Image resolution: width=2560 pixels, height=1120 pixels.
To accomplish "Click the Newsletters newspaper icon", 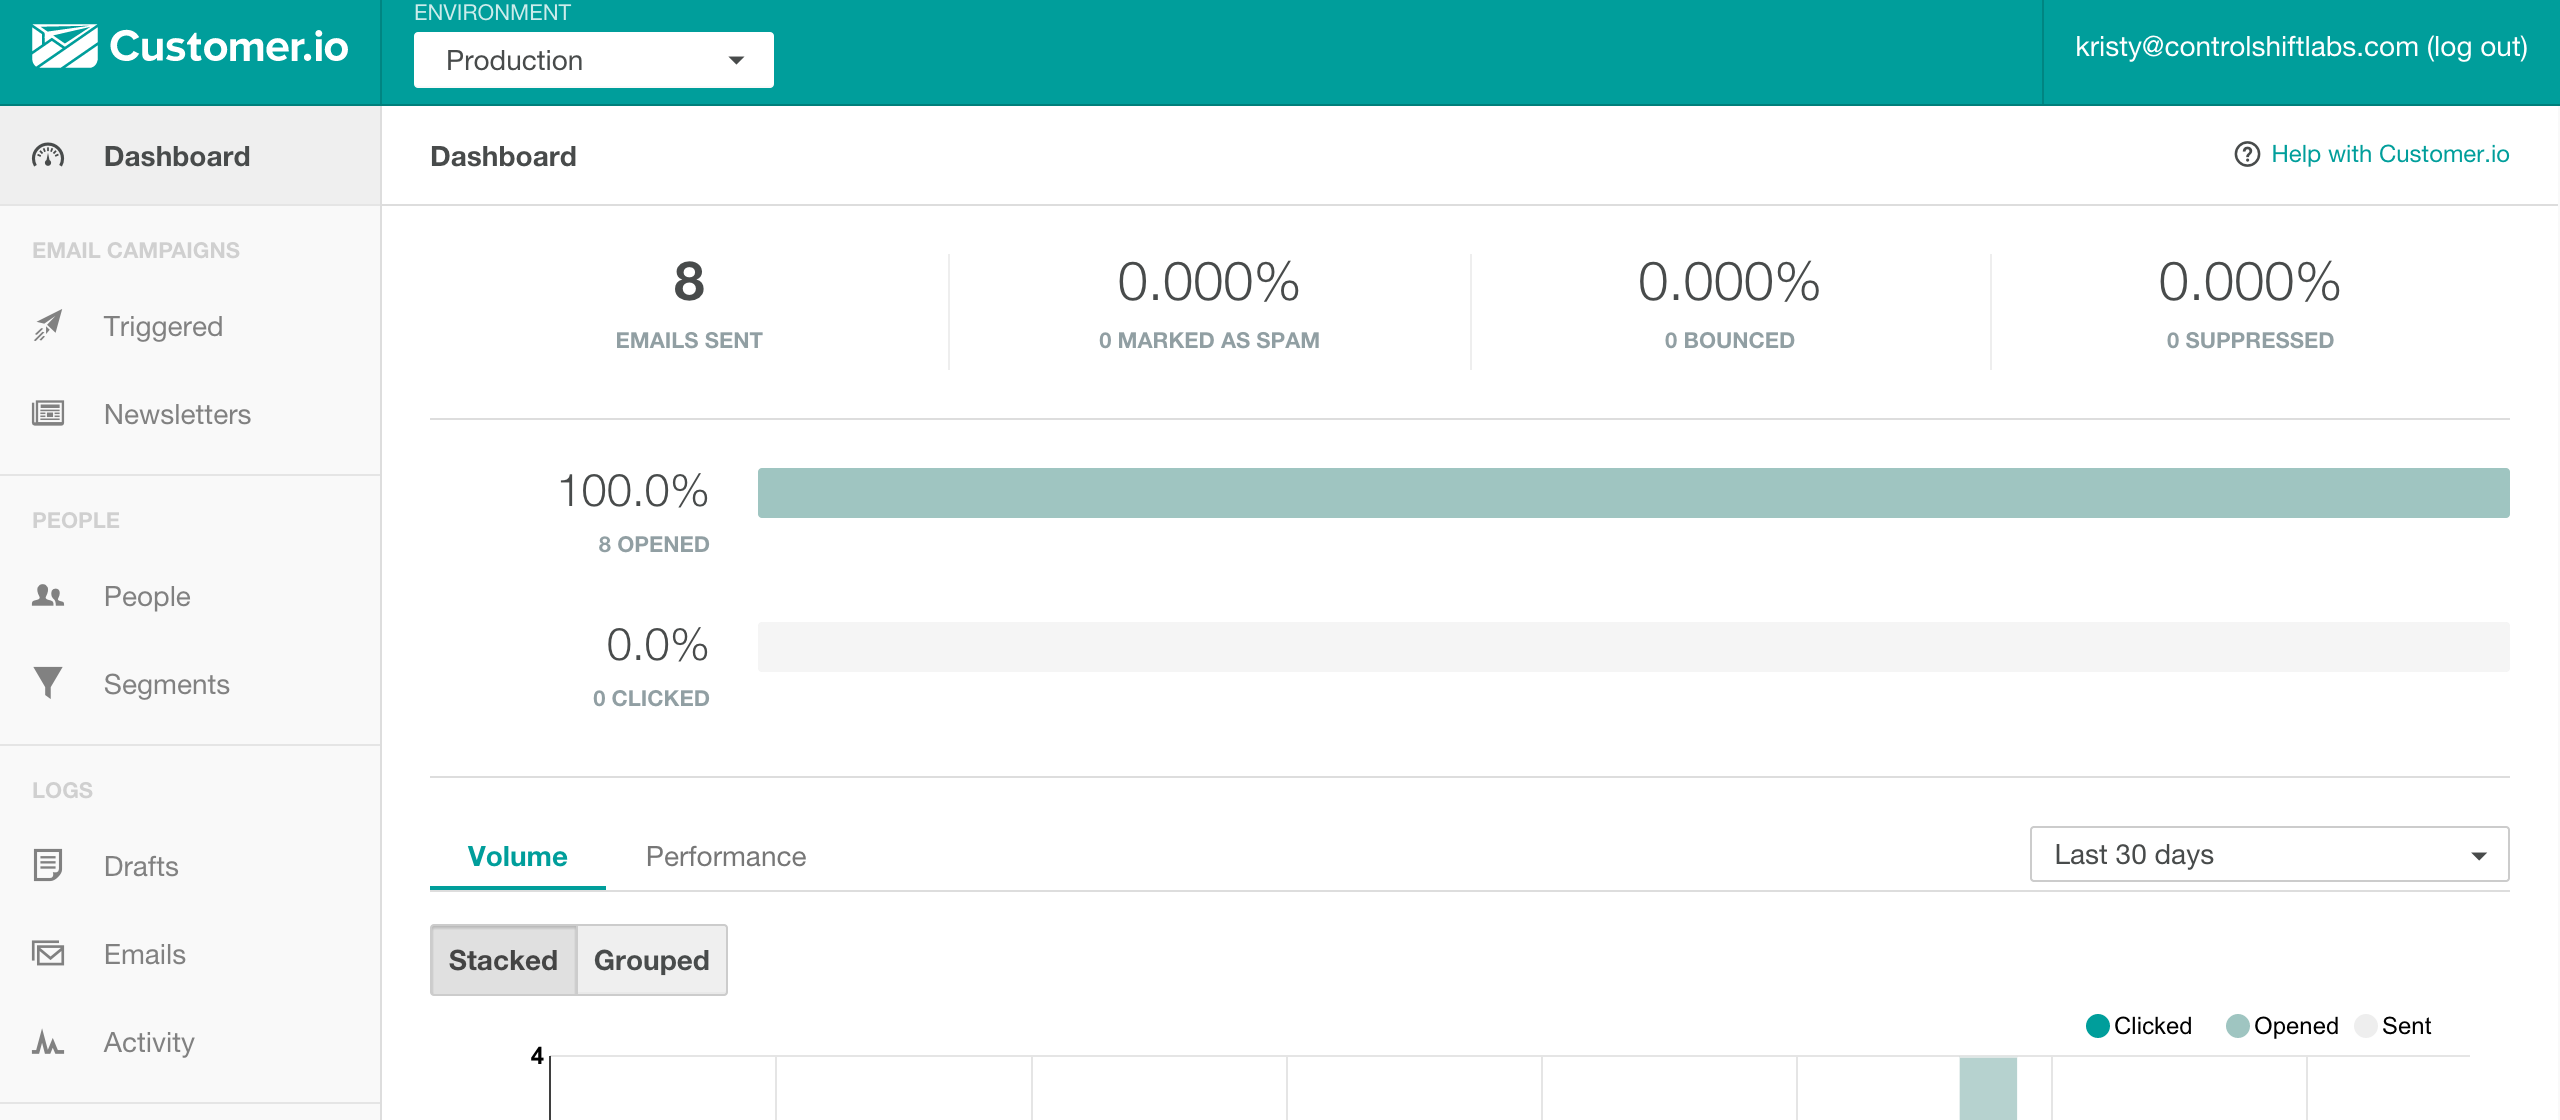I will click(48, 413).
